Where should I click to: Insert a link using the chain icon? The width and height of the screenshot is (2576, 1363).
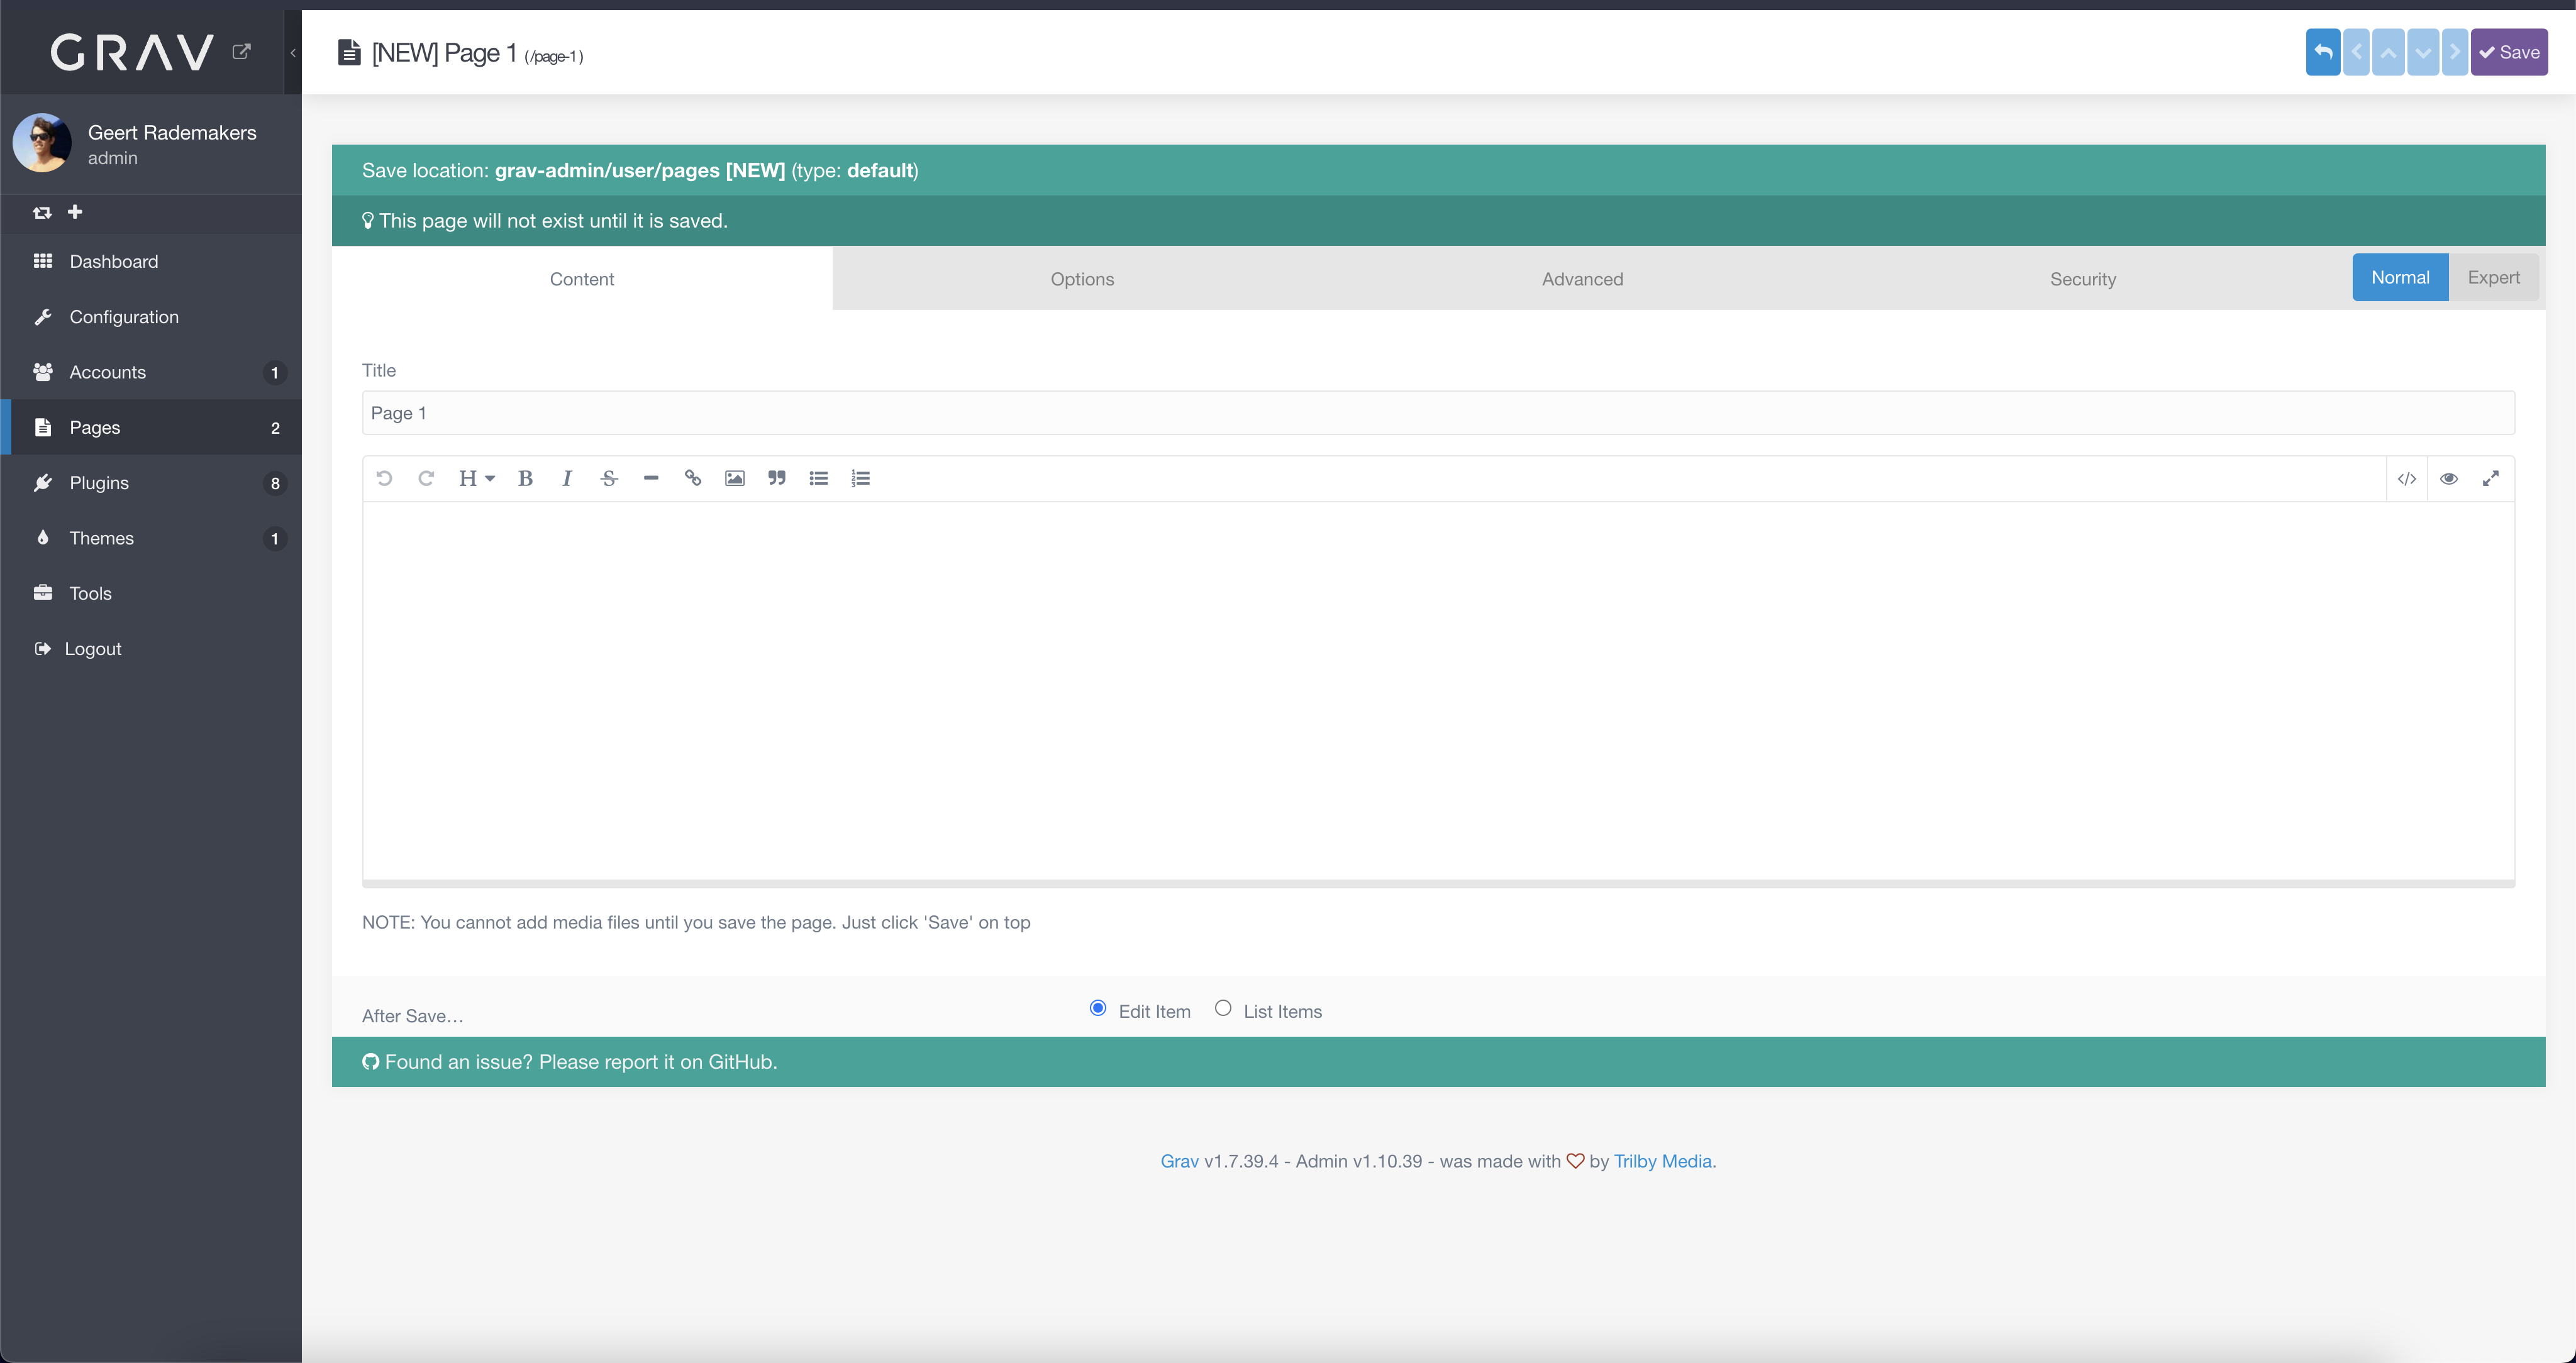[692, 478]
